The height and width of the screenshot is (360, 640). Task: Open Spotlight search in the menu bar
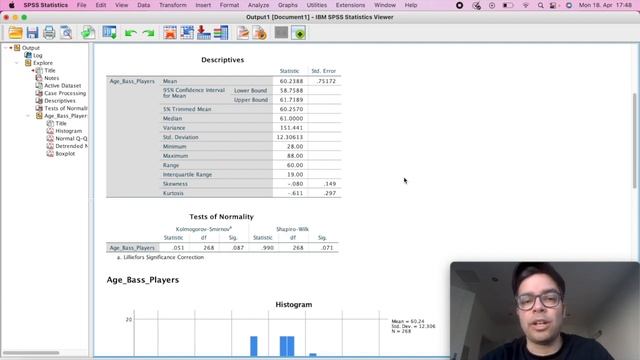pyautogui.click(x=540, y=5)
